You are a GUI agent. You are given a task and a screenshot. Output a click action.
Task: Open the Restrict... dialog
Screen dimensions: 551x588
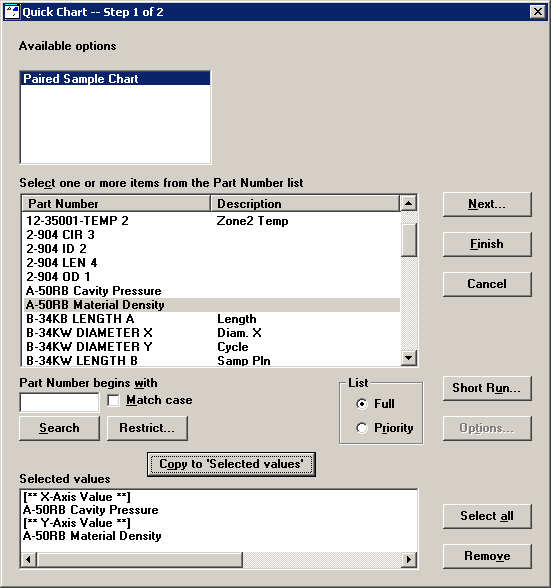pos(147,428)
